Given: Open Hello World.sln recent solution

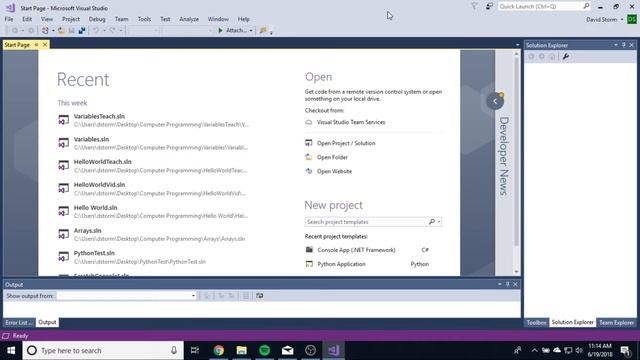Looking at the screenshot, I should [153, 212].
